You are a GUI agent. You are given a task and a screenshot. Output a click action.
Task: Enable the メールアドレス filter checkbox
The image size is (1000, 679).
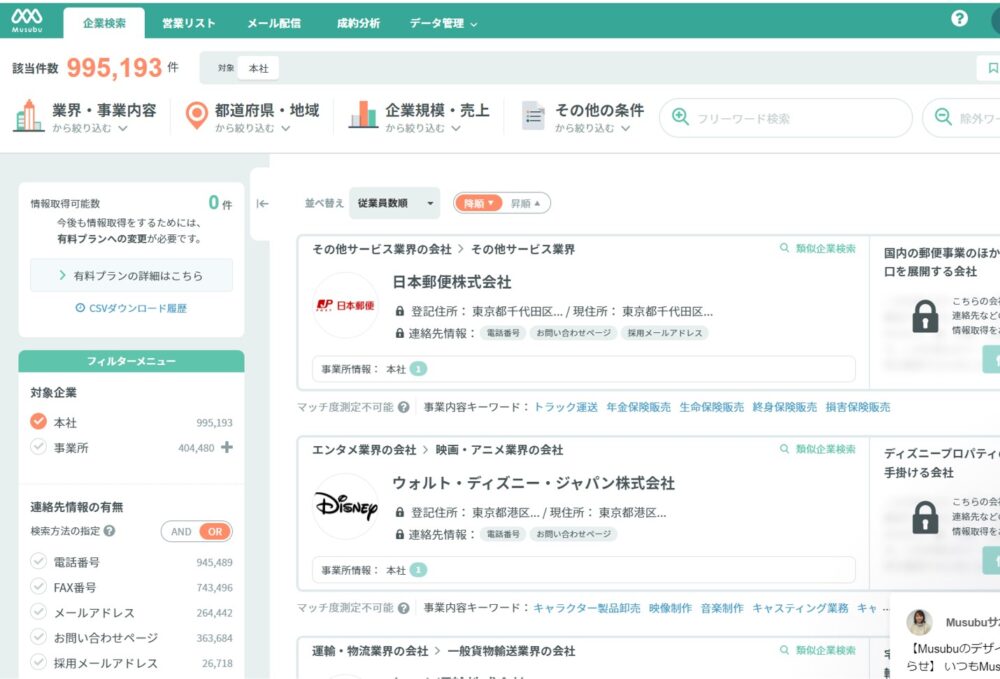[x=38, y=612]
